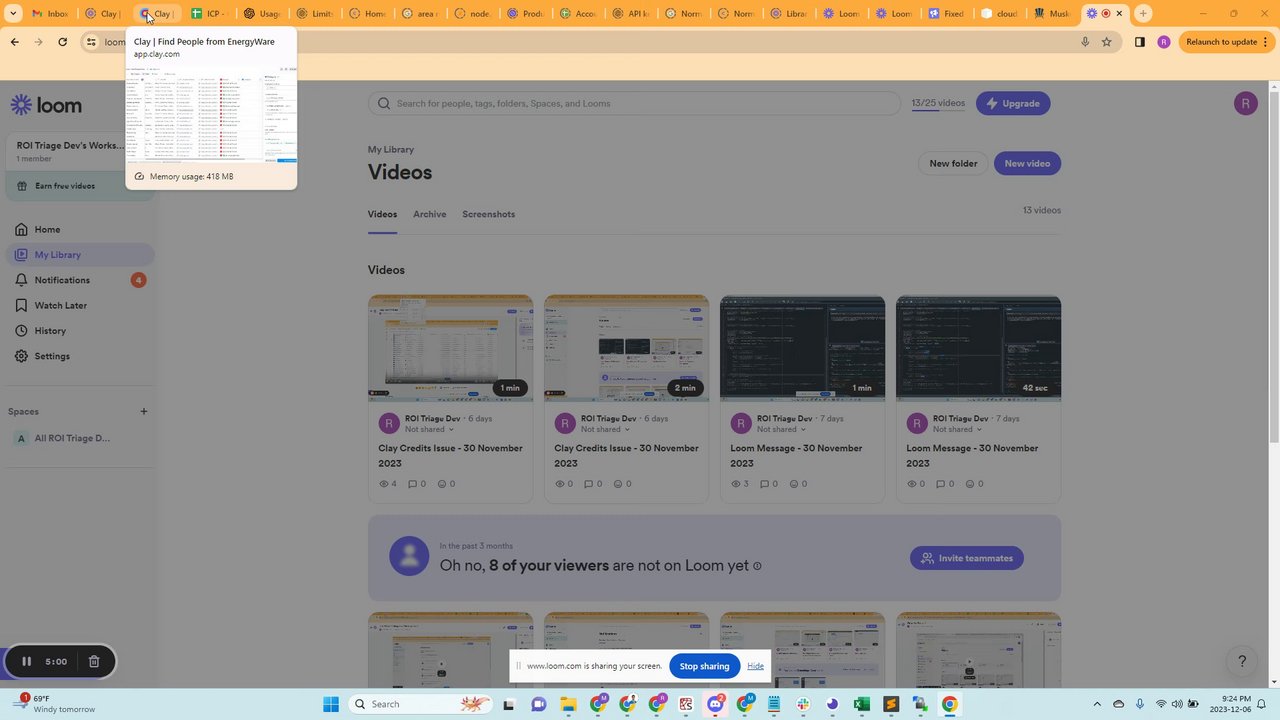Open the 42 sec Loom Message video thumbnail

pos(978,348)
